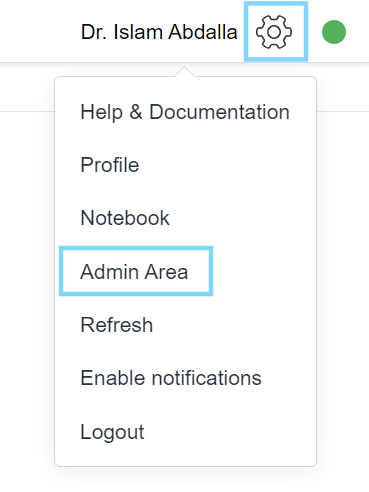Log out using the Logout entry
Screen dimensions: 369x492
pos(112,432)
